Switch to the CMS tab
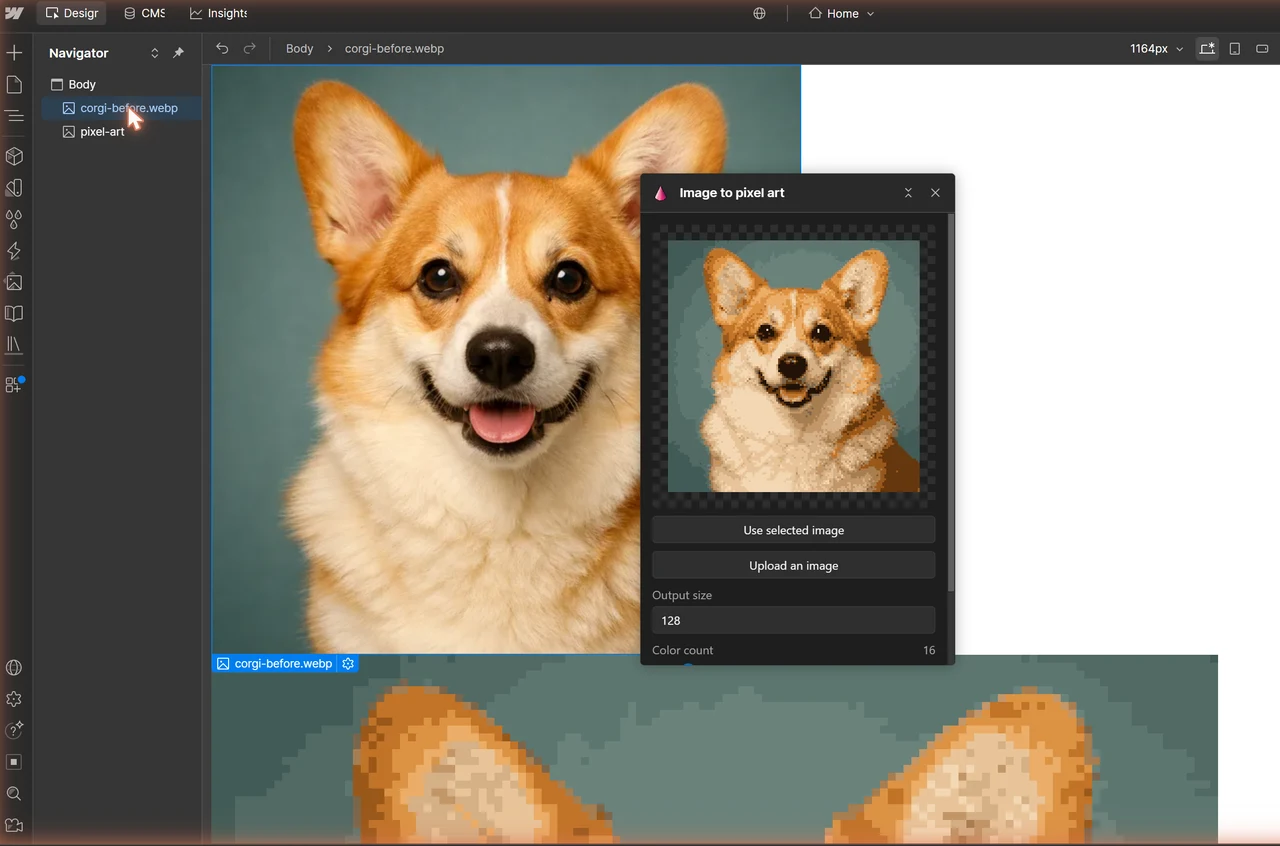Screen dimensions: 1280x846 tap(144, 13)
